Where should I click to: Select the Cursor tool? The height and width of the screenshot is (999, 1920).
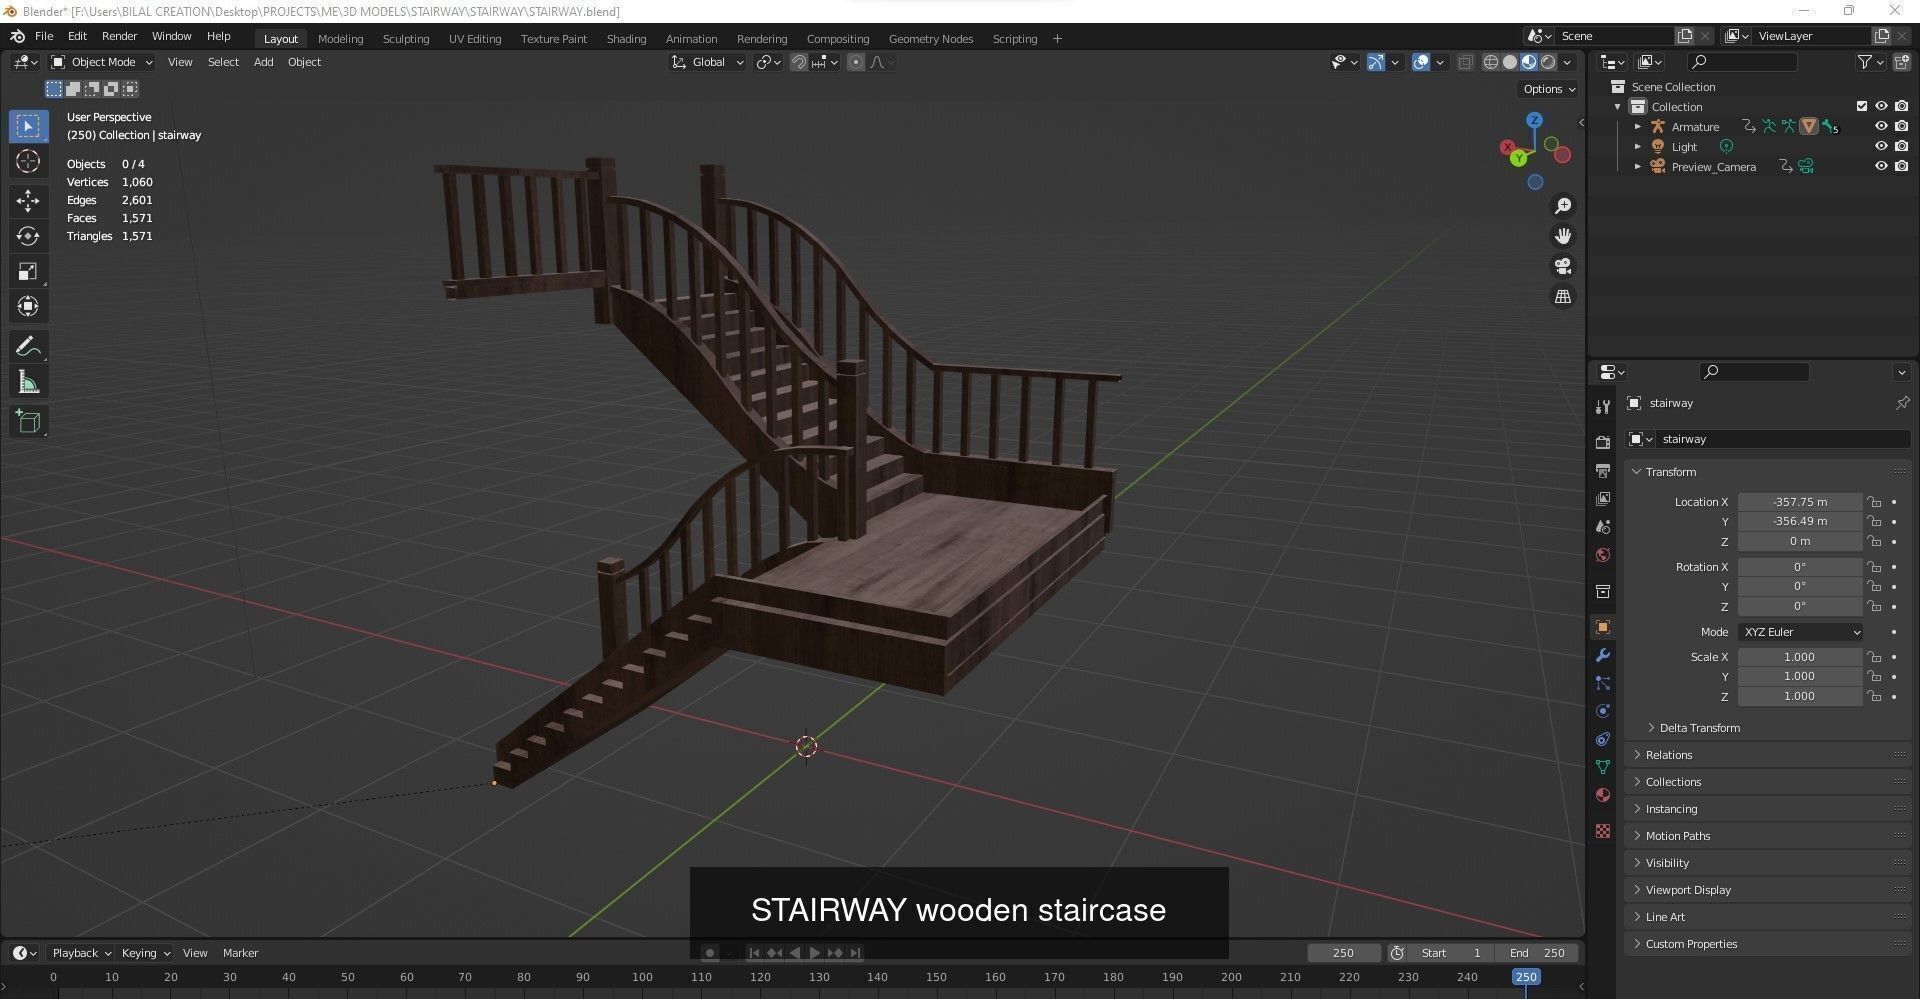[x=28, y=161]
